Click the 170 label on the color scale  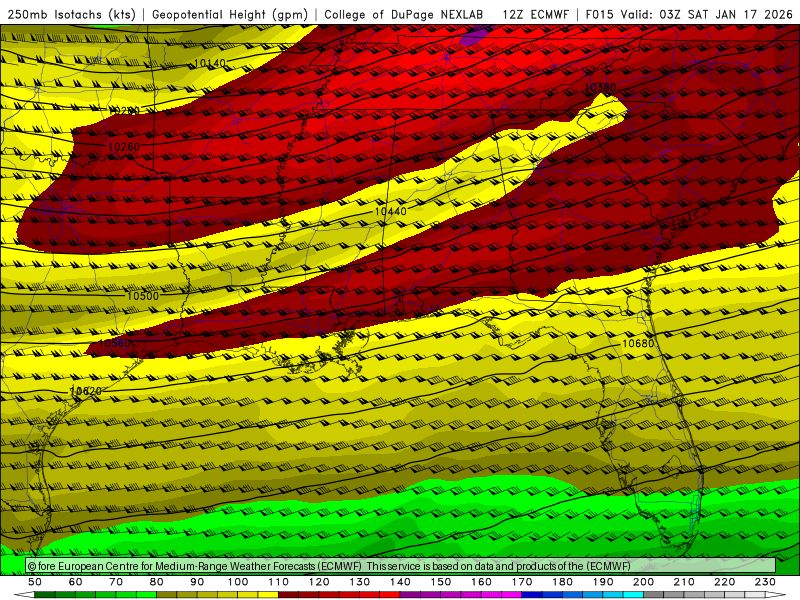[522, 582]
